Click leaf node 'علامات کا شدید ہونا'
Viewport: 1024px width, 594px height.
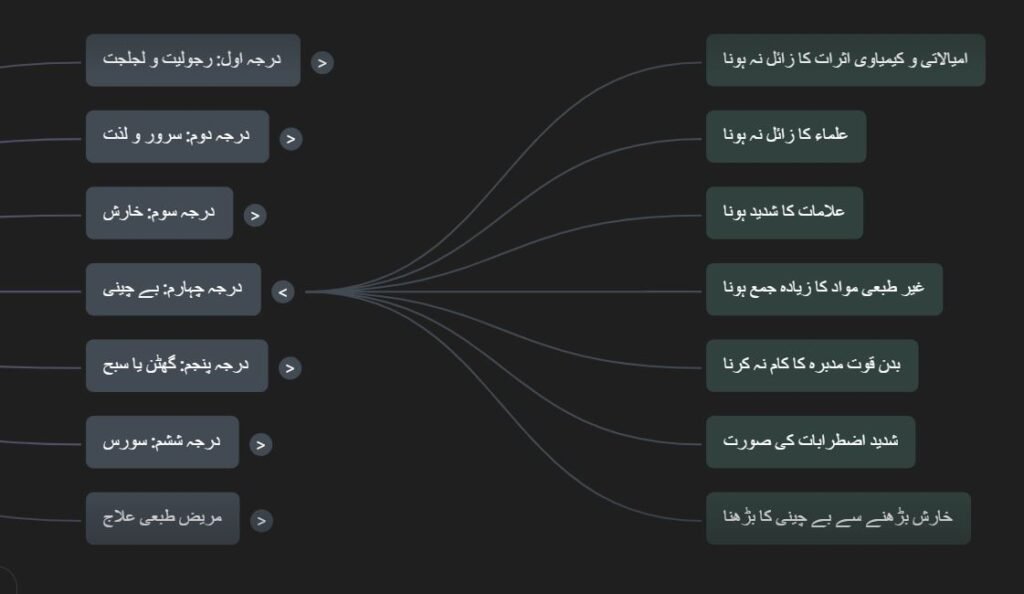tap(784, 213)
